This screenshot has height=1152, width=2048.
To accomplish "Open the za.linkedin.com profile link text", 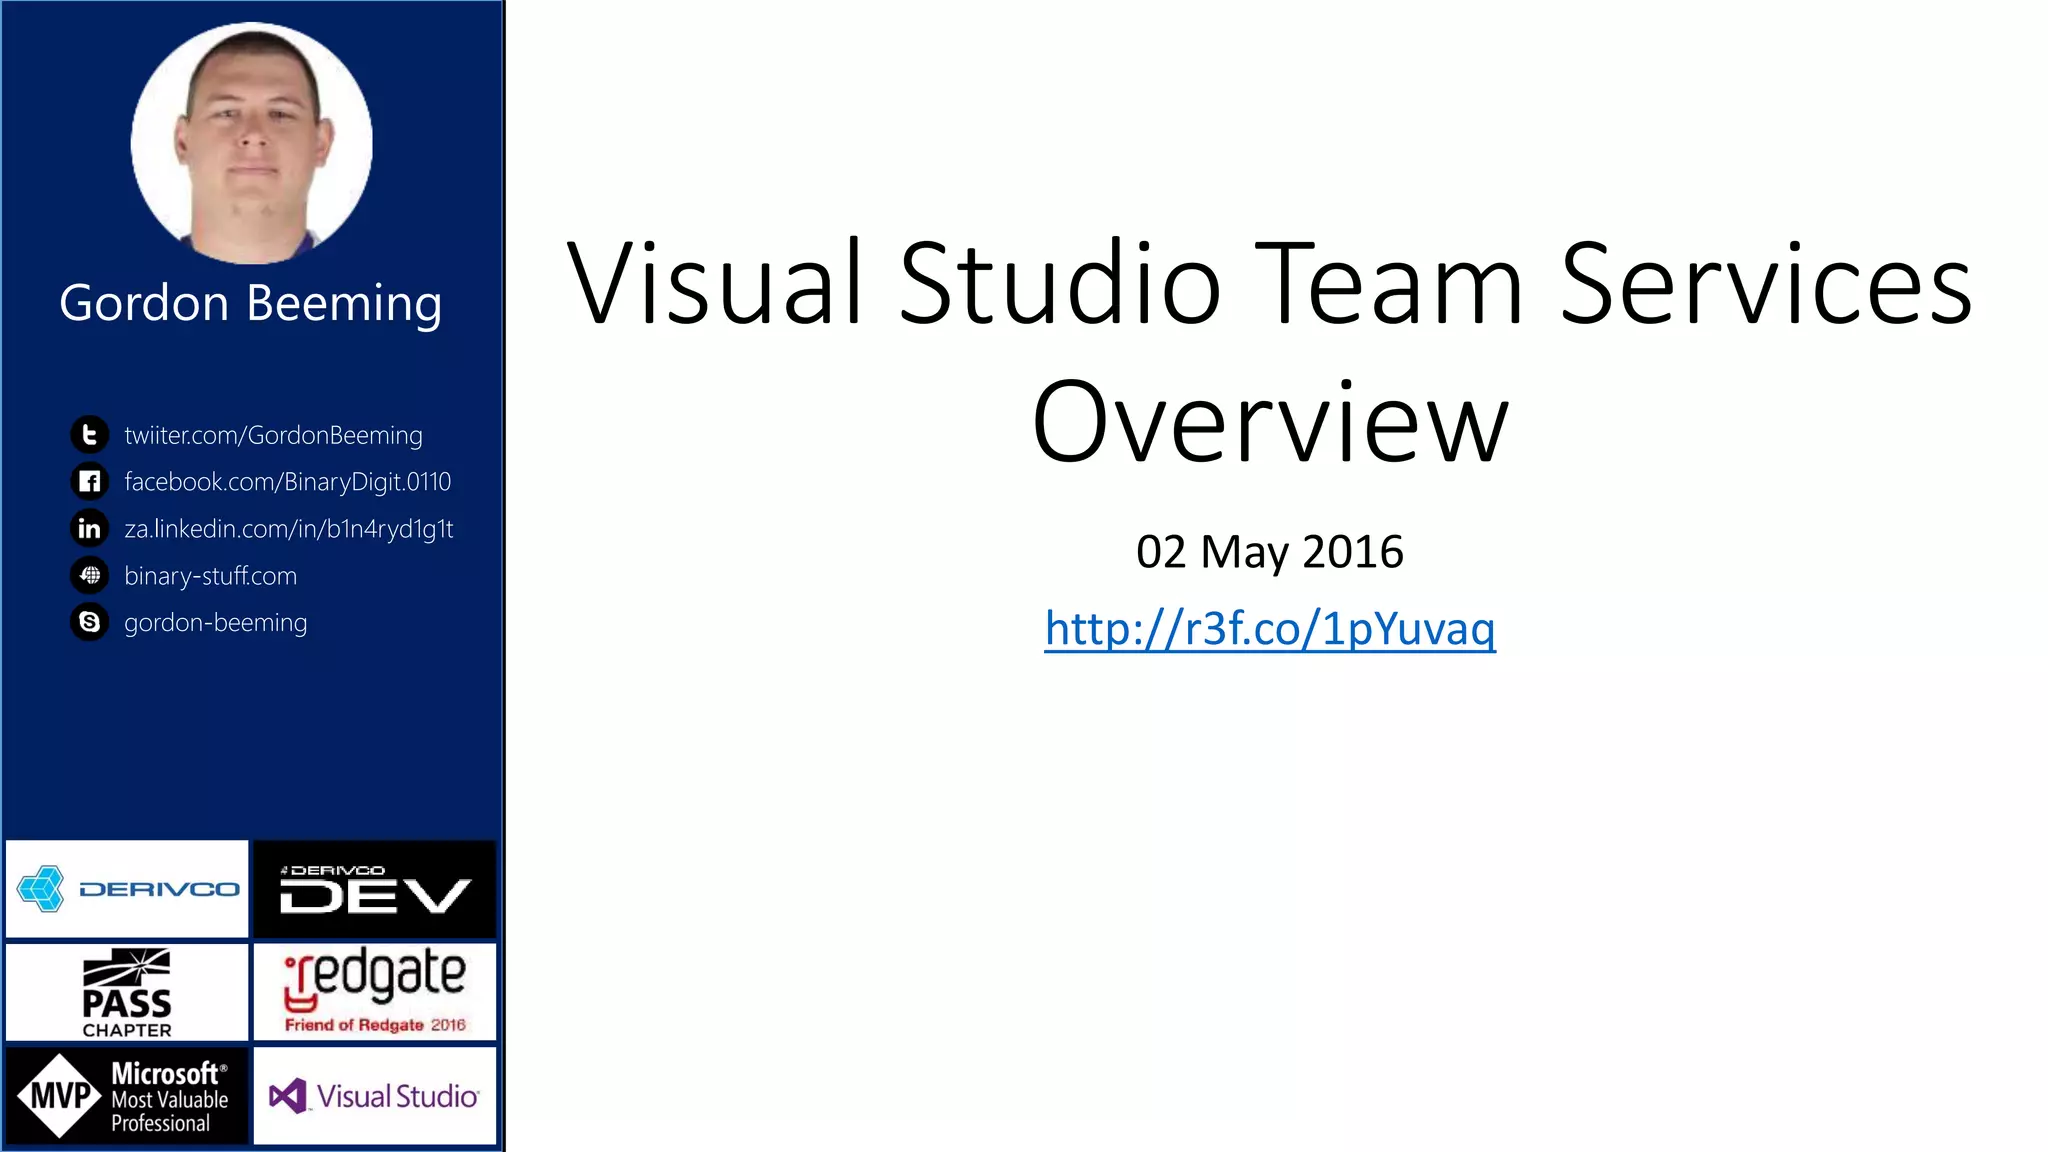I will coord(288,528).
